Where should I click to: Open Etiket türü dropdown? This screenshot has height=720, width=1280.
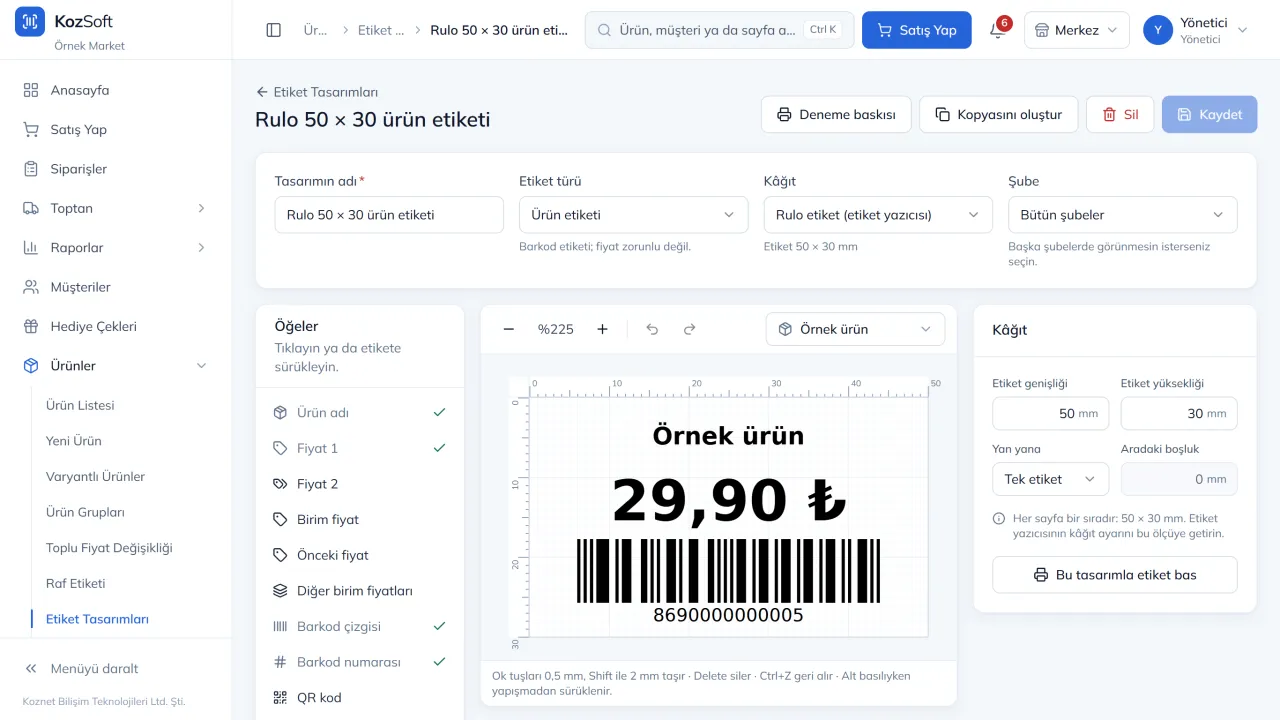633,215
